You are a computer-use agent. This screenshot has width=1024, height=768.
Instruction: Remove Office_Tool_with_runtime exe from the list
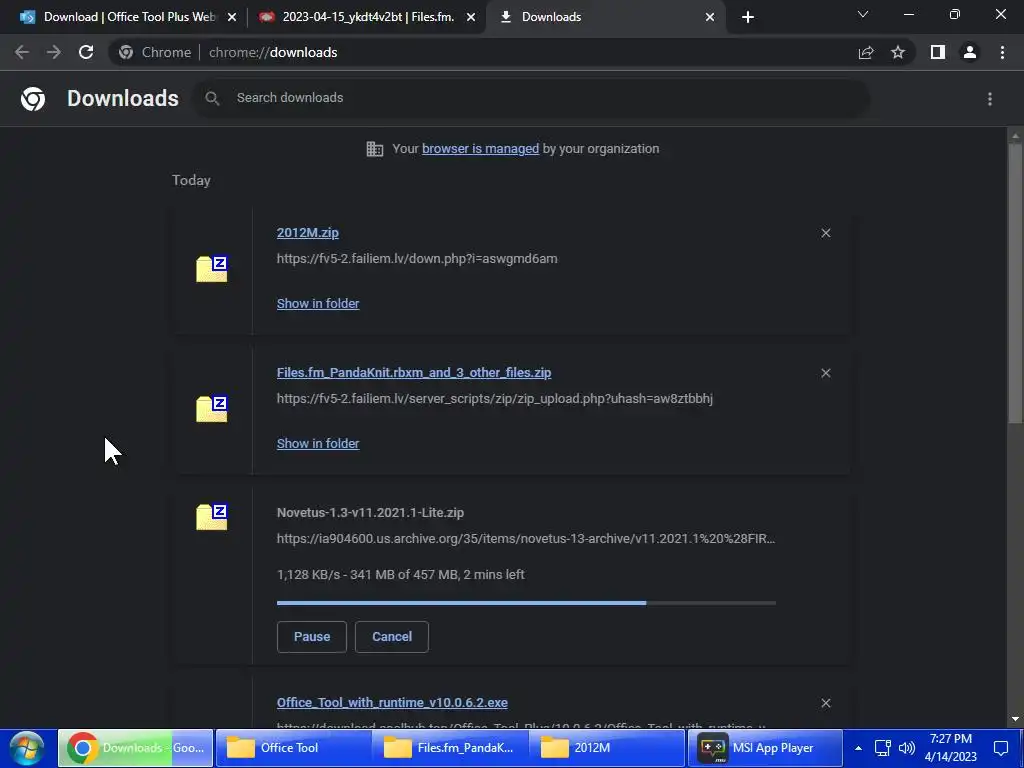[x=825, y=703]
